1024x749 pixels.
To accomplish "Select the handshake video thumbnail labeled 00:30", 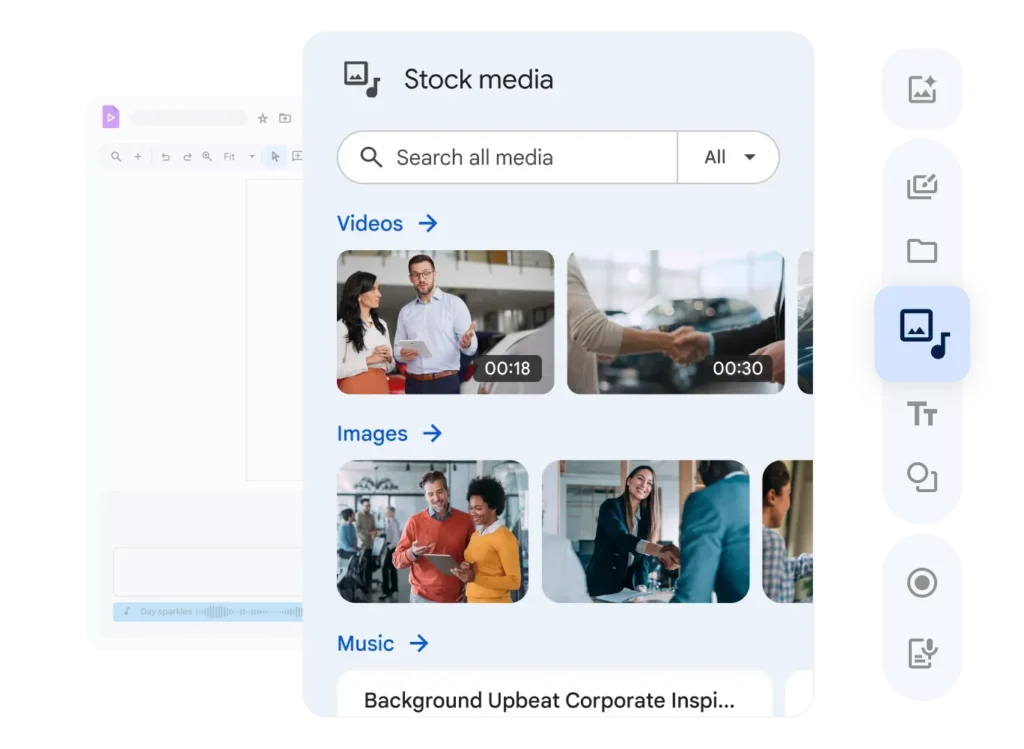I will (675, 321).
